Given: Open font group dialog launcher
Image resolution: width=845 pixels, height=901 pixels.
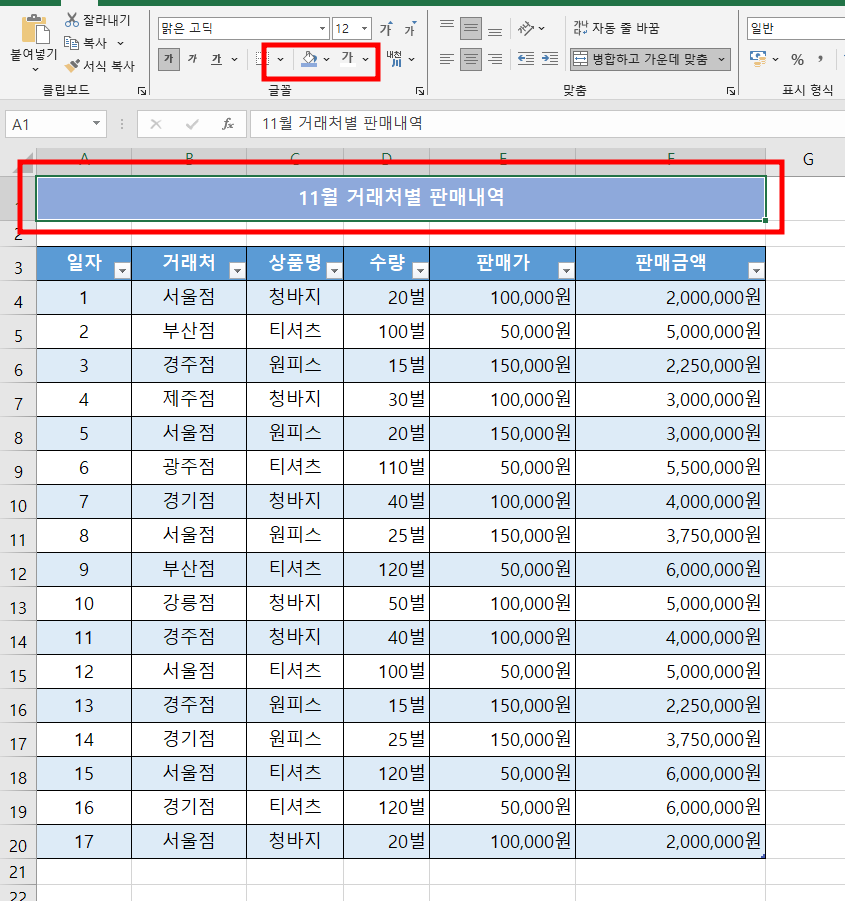Looking at the screenshot, I should pos(420,91).
